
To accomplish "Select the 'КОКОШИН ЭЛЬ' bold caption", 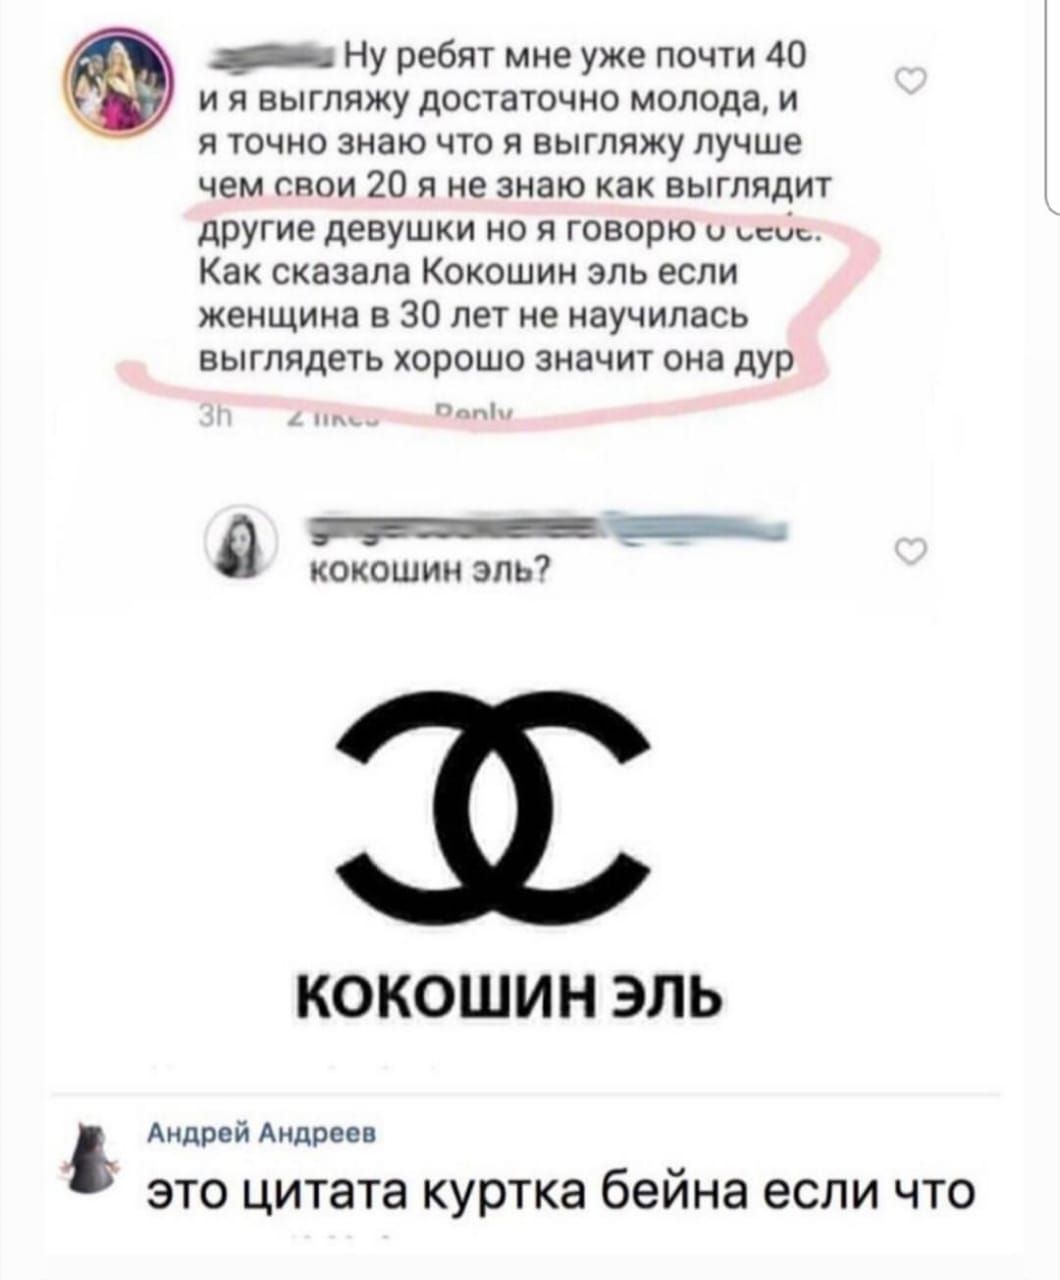I will 507,996.
